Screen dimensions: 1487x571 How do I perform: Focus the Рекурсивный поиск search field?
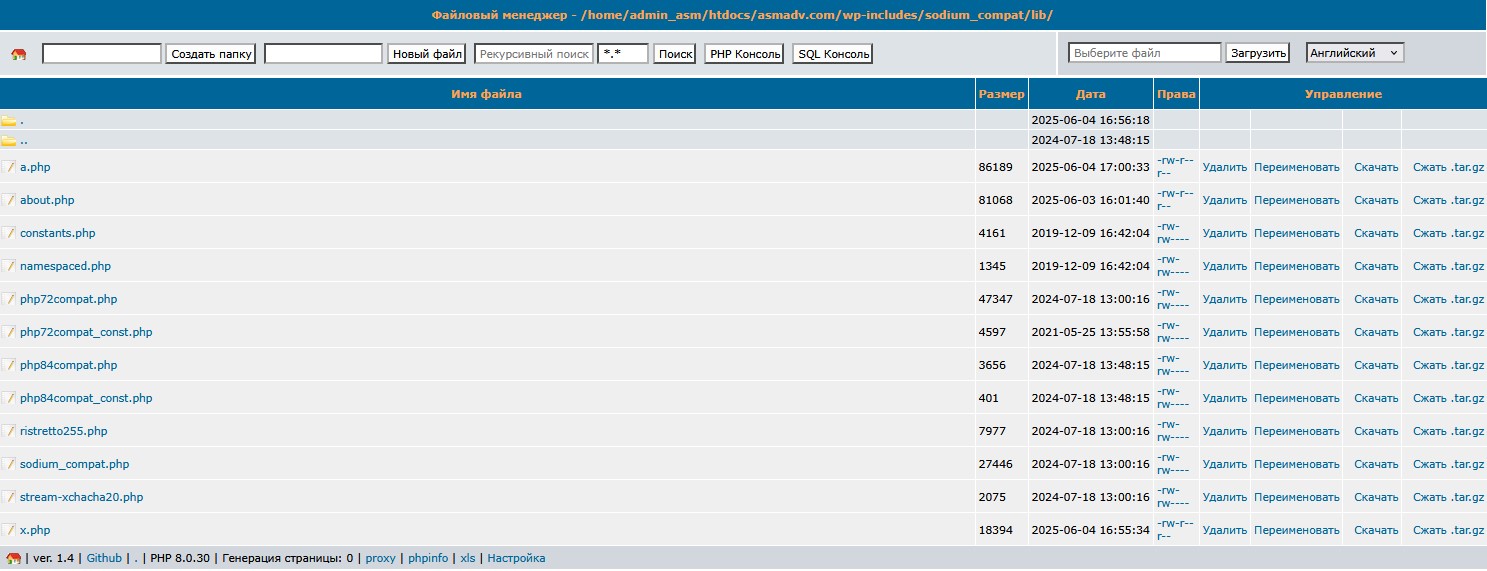[534, 54]
